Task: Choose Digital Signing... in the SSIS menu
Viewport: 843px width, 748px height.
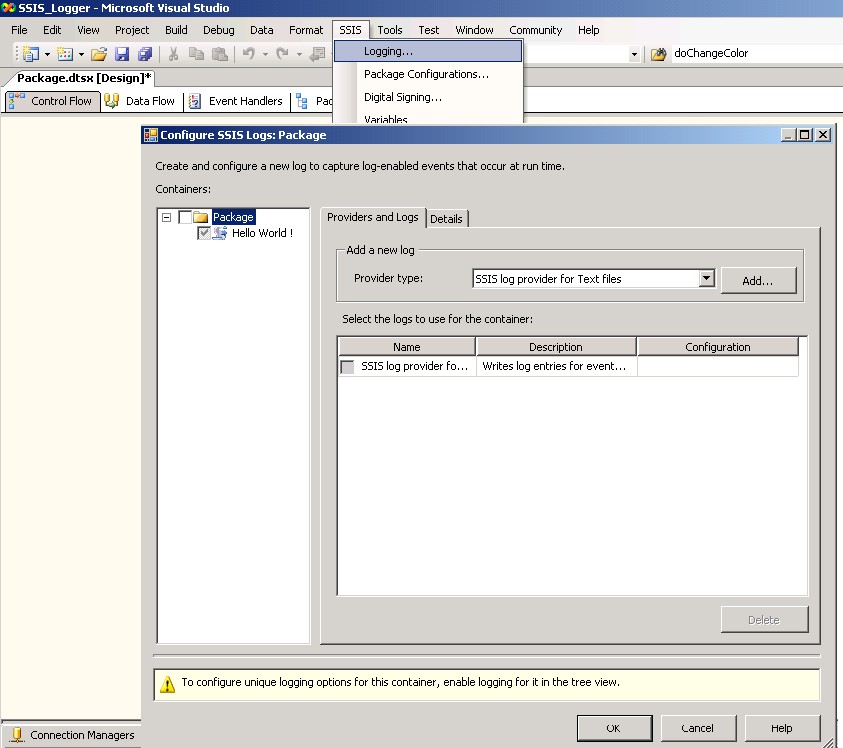Action: pos(428,97)
